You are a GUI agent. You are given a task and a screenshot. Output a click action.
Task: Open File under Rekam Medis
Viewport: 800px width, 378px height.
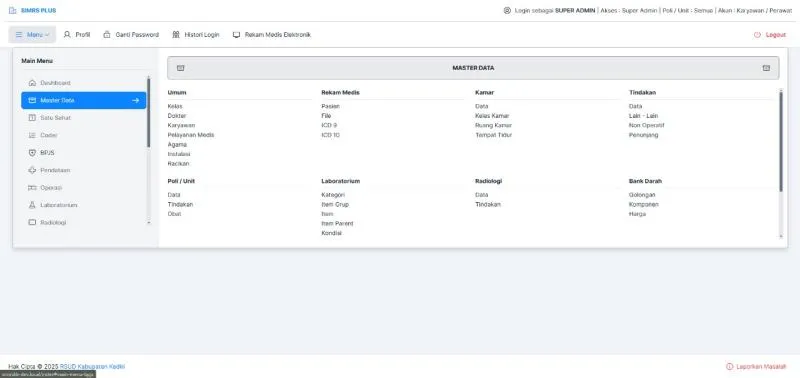coord(326,116)
